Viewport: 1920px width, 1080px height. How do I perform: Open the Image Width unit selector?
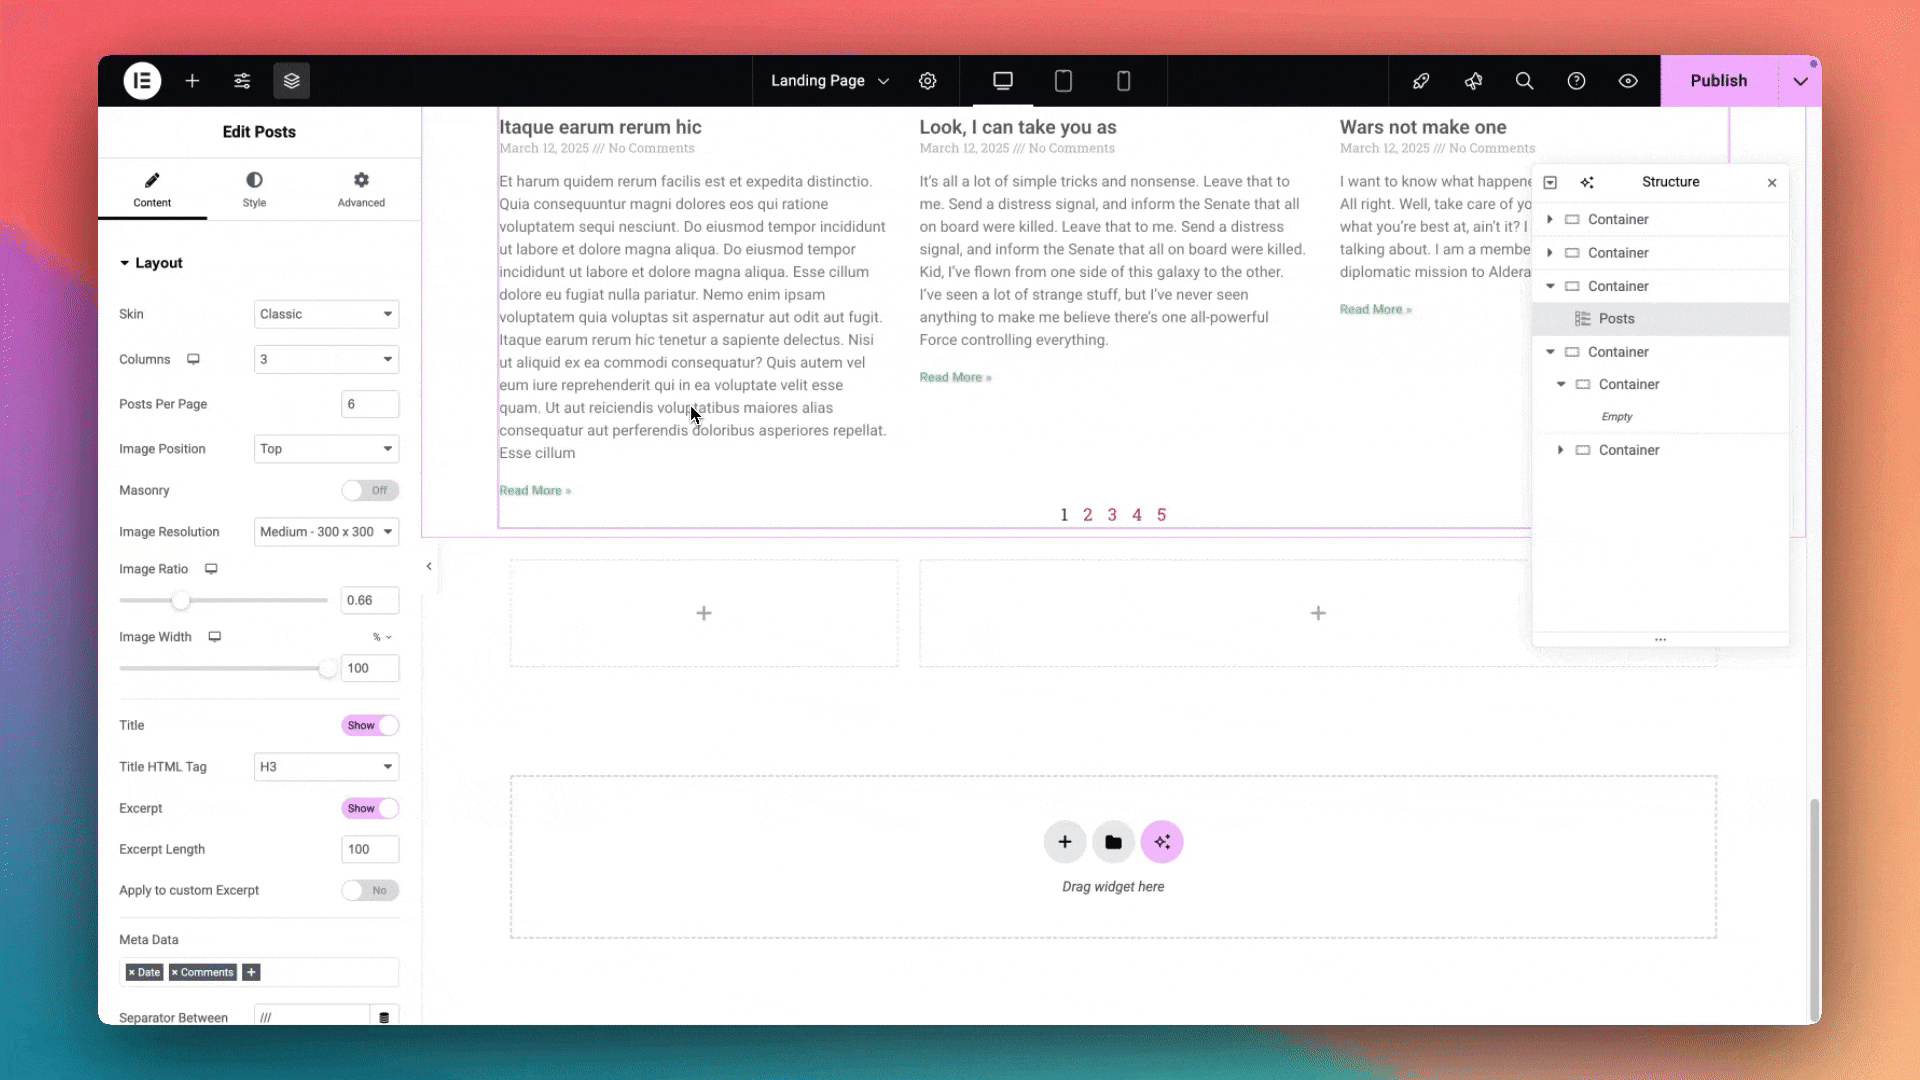382,637
